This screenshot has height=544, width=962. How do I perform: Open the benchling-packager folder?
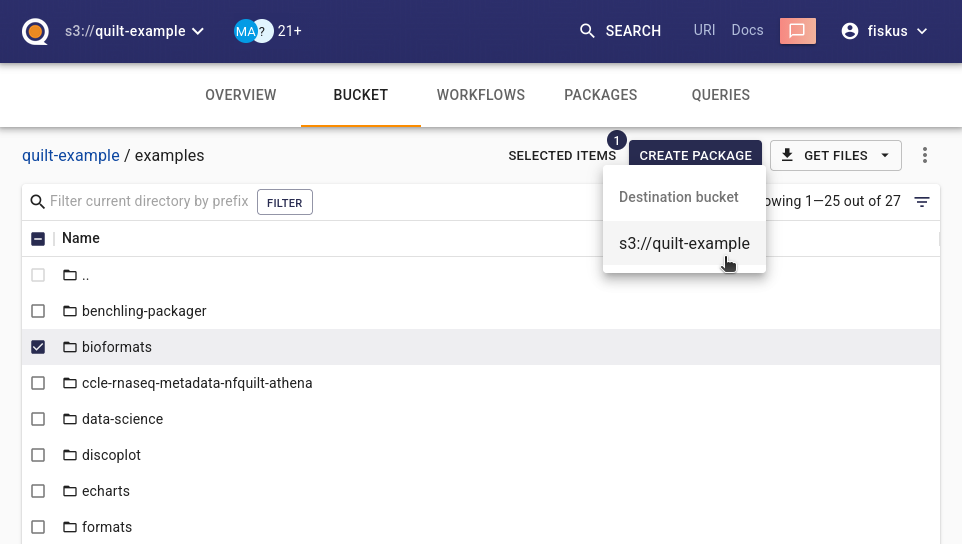click(x=144, y=311)
